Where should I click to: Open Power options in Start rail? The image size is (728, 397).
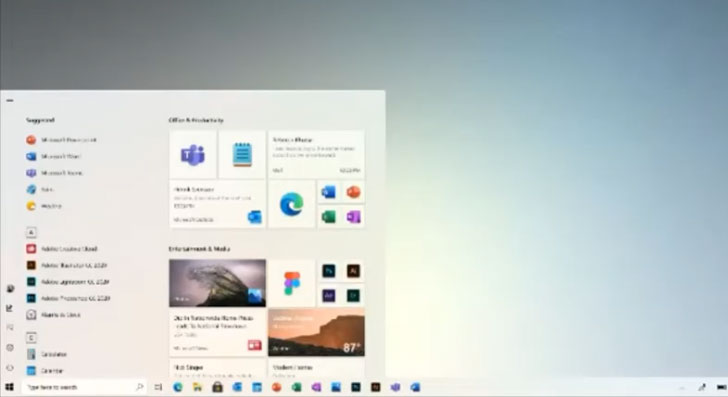[10, 368]
